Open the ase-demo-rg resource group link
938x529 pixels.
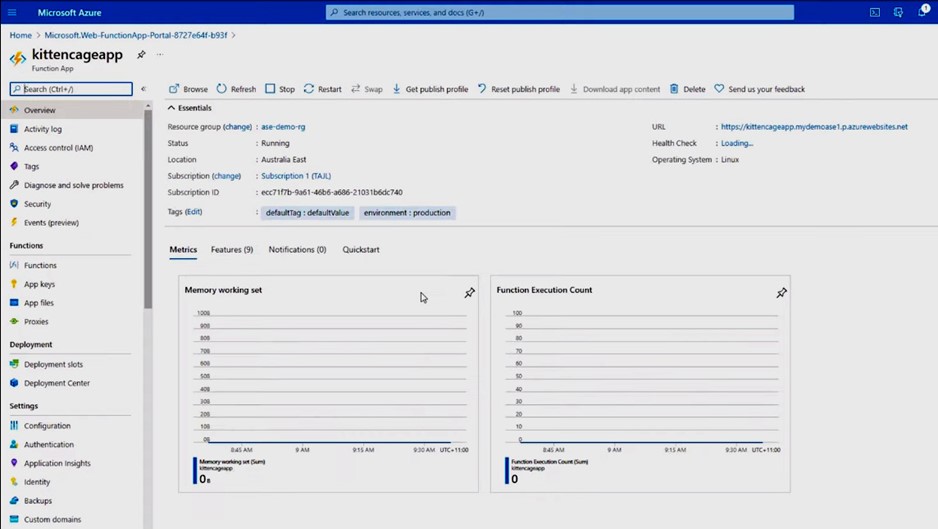[283, 127]
